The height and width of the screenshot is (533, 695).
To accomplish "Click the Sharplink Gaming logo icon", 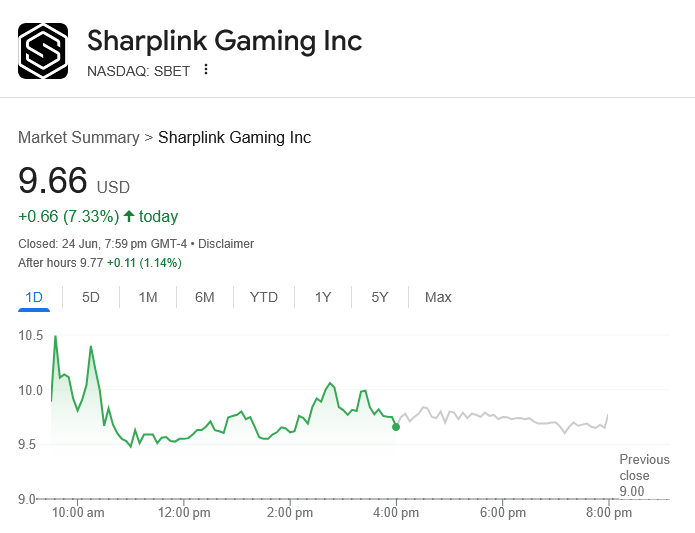I will coord(43,51).
